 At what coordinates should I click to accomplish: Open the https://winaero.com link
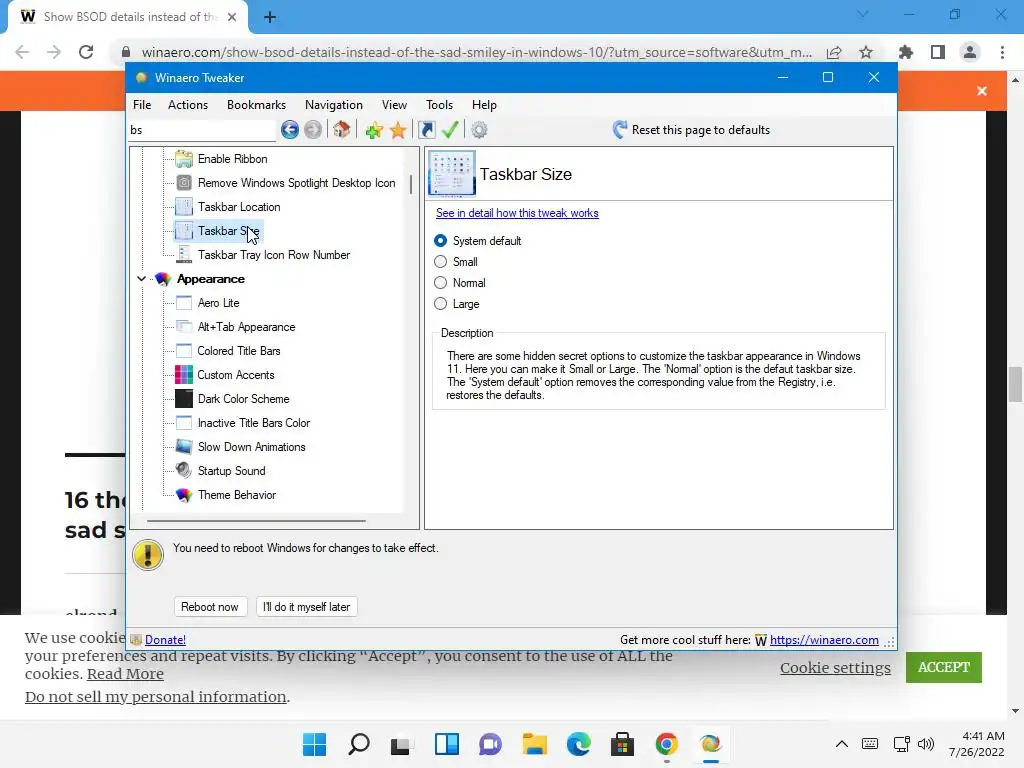pos(824,640)
